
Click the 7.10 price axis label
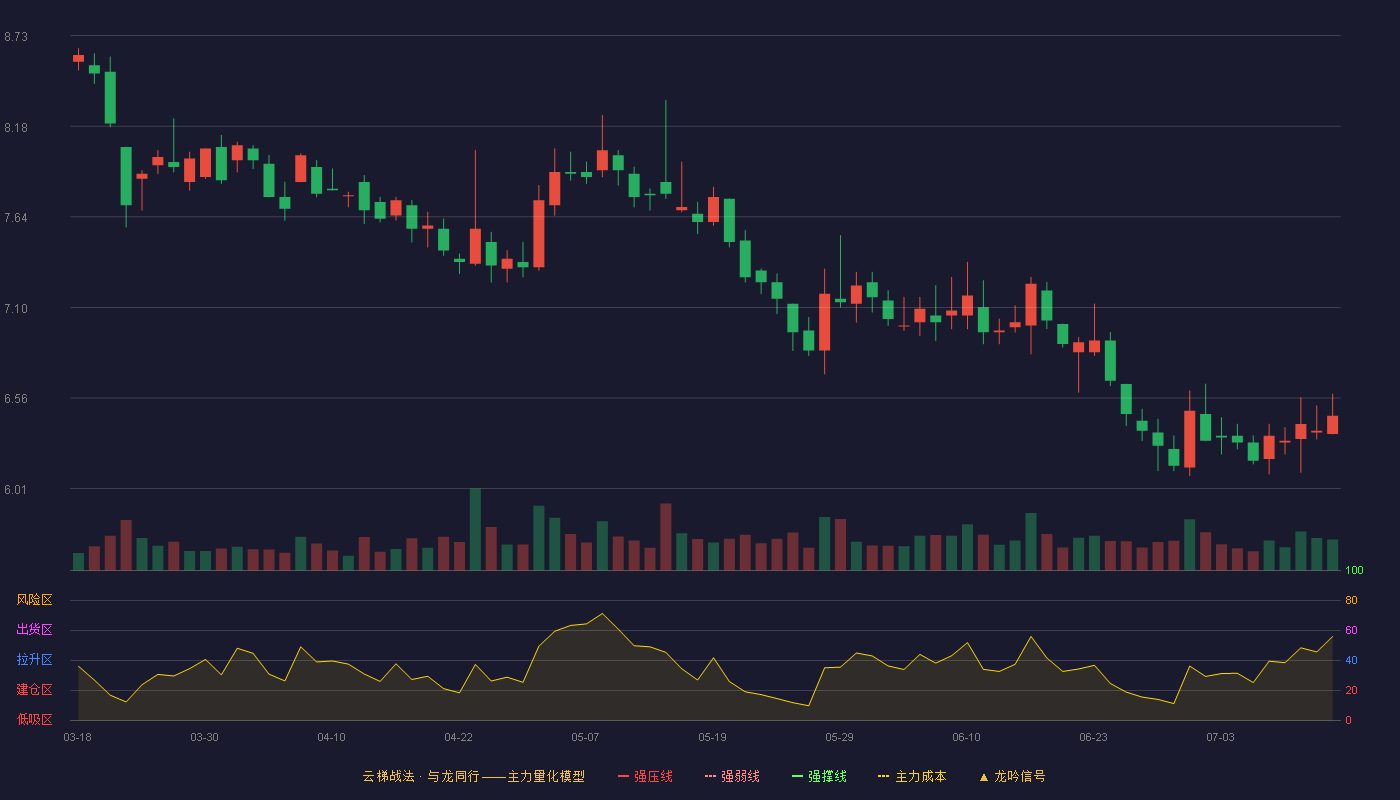pos(16,309)
